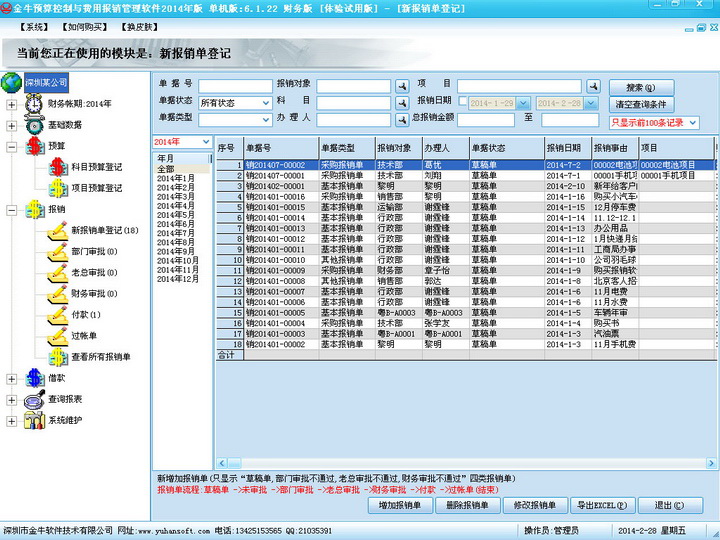This screenshot has height=540, width=720.
Task: Click the 单据号 input field
Action: [235, 86]
